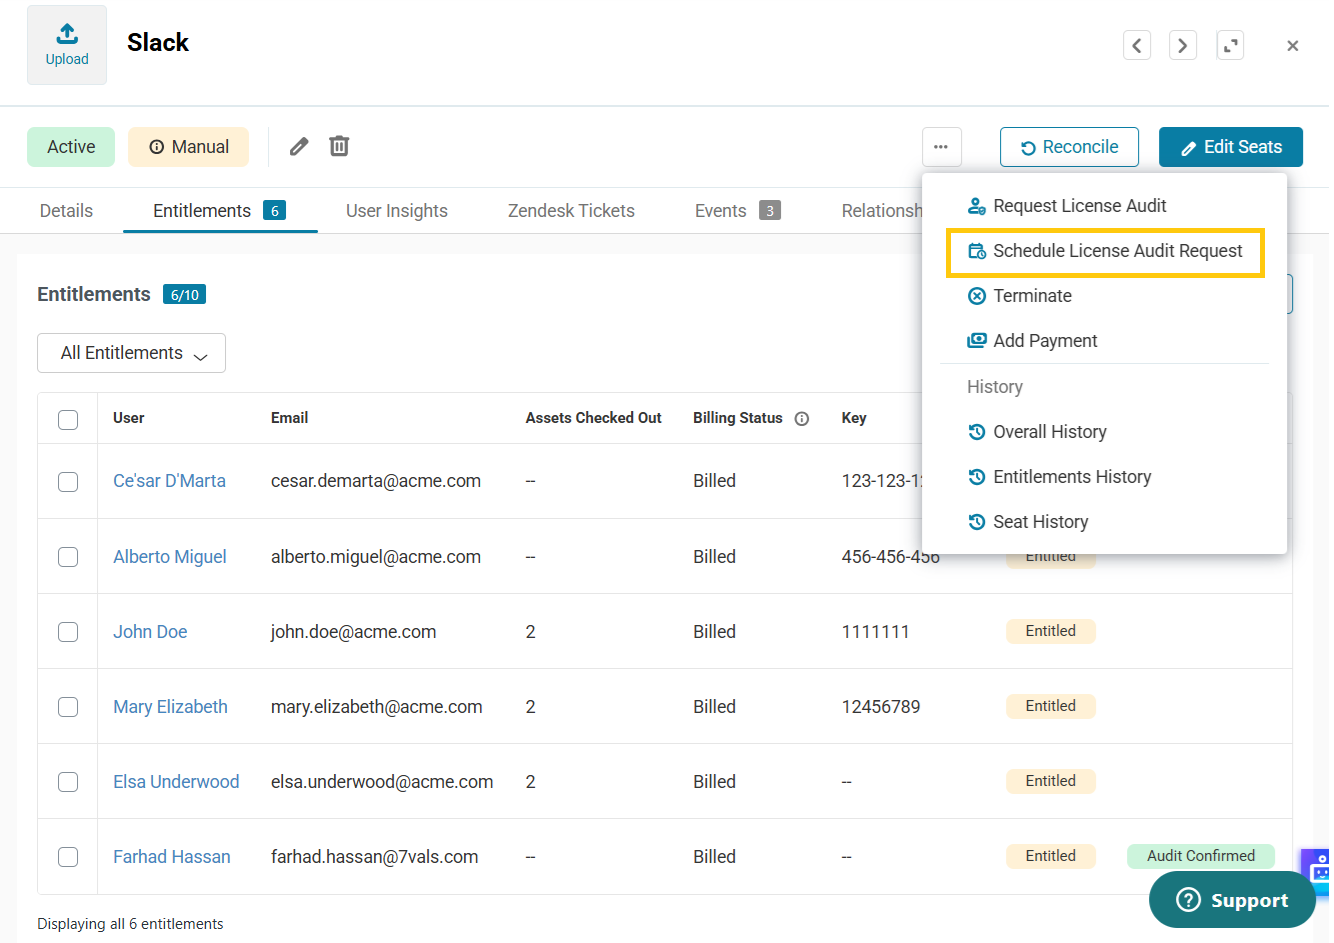Toggle the select-all checkbox in header
The image size is (1334, 943).
click(68, 419)
